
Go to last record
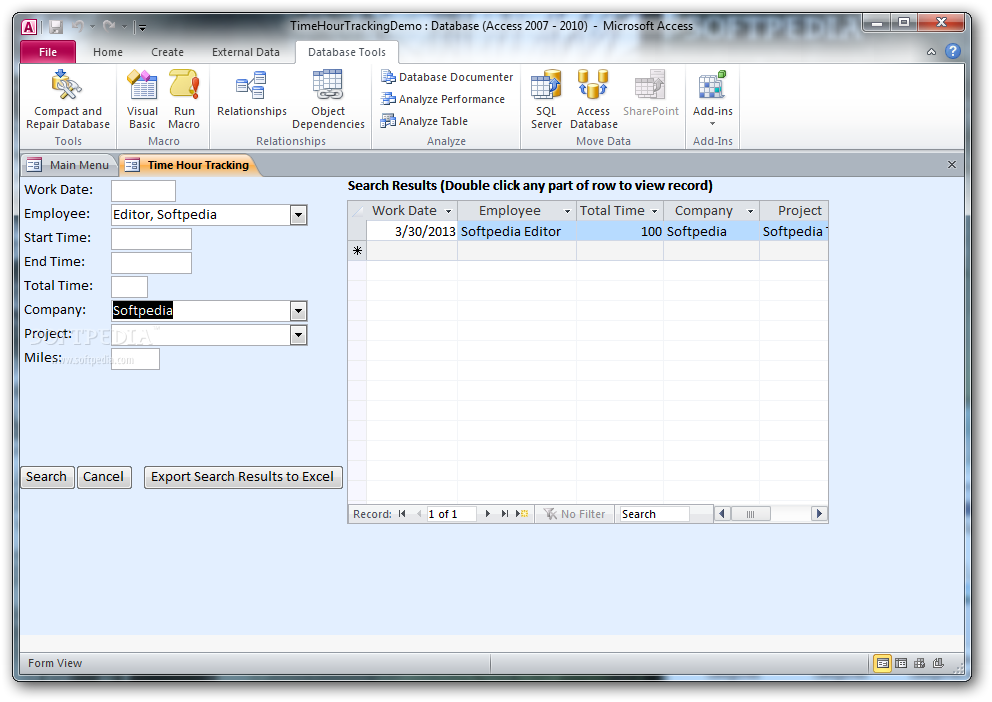pos(504,514)
